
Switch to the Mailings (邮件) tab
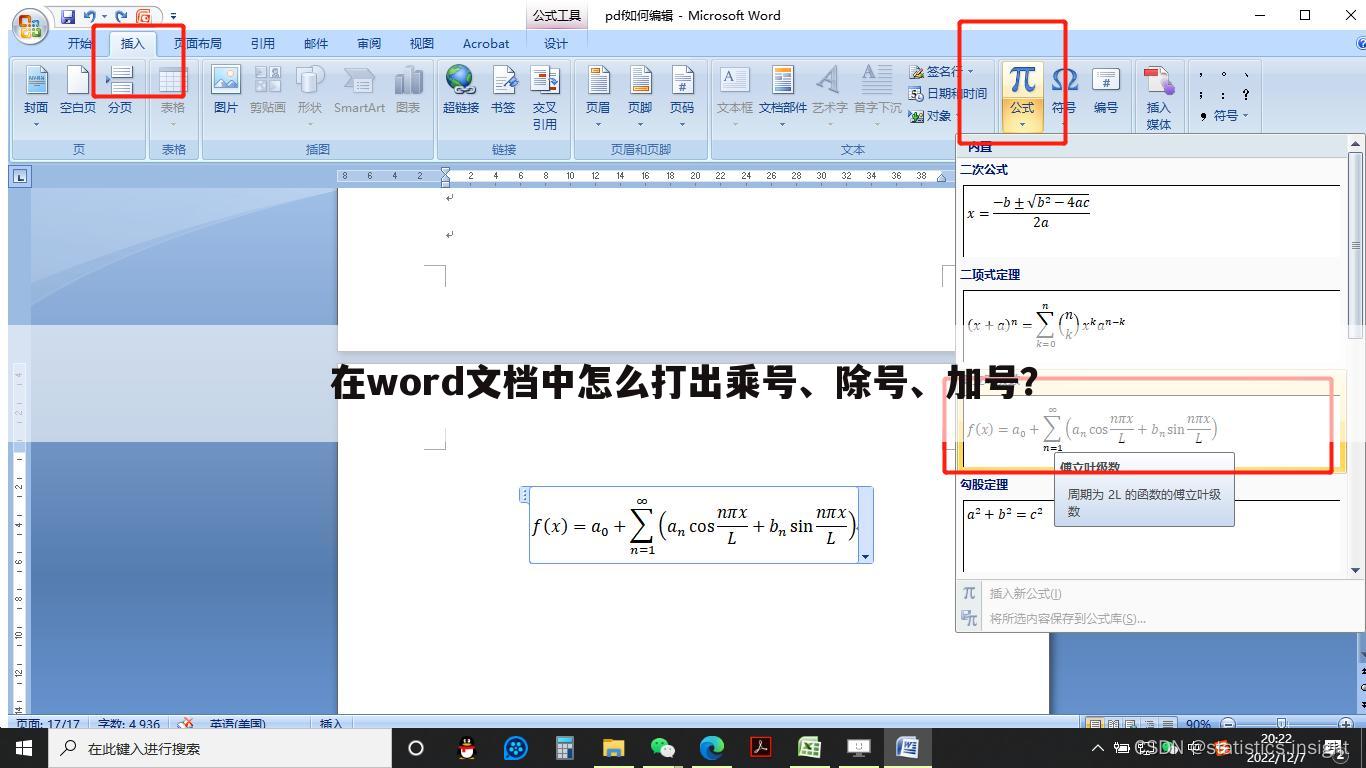[316, 43]
